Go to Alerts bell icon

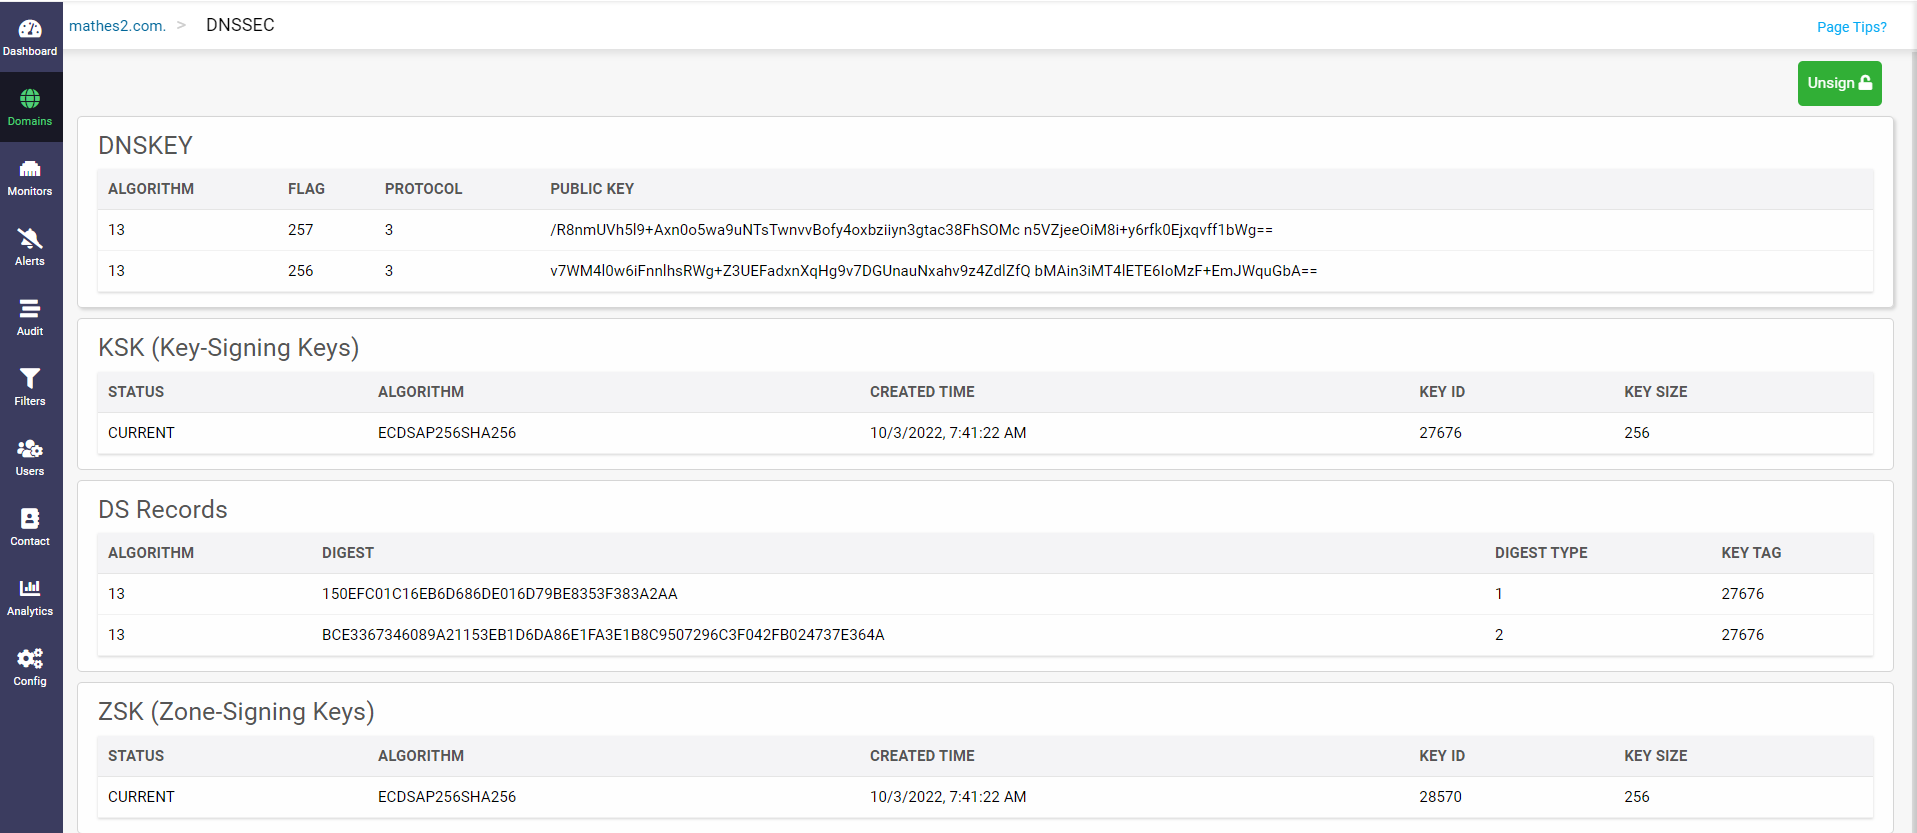pos(30,239)
